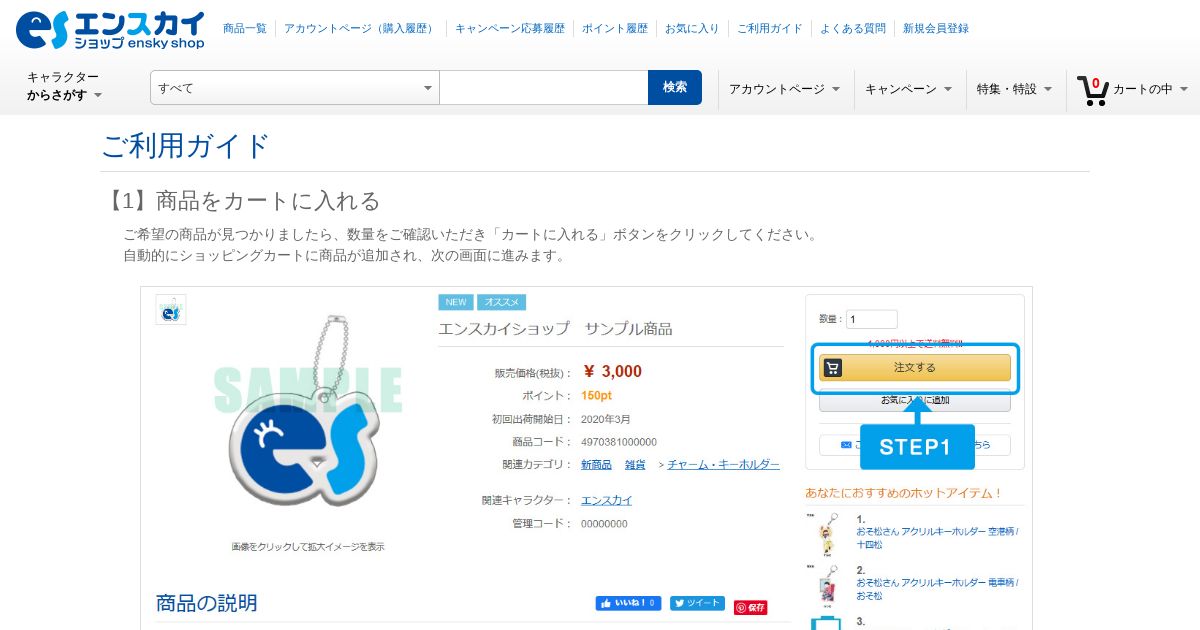The width and height of the screenshot is (1200, 630).
Task: Expand the キャンペーン dropdown menu
Action: pos(909,89)
